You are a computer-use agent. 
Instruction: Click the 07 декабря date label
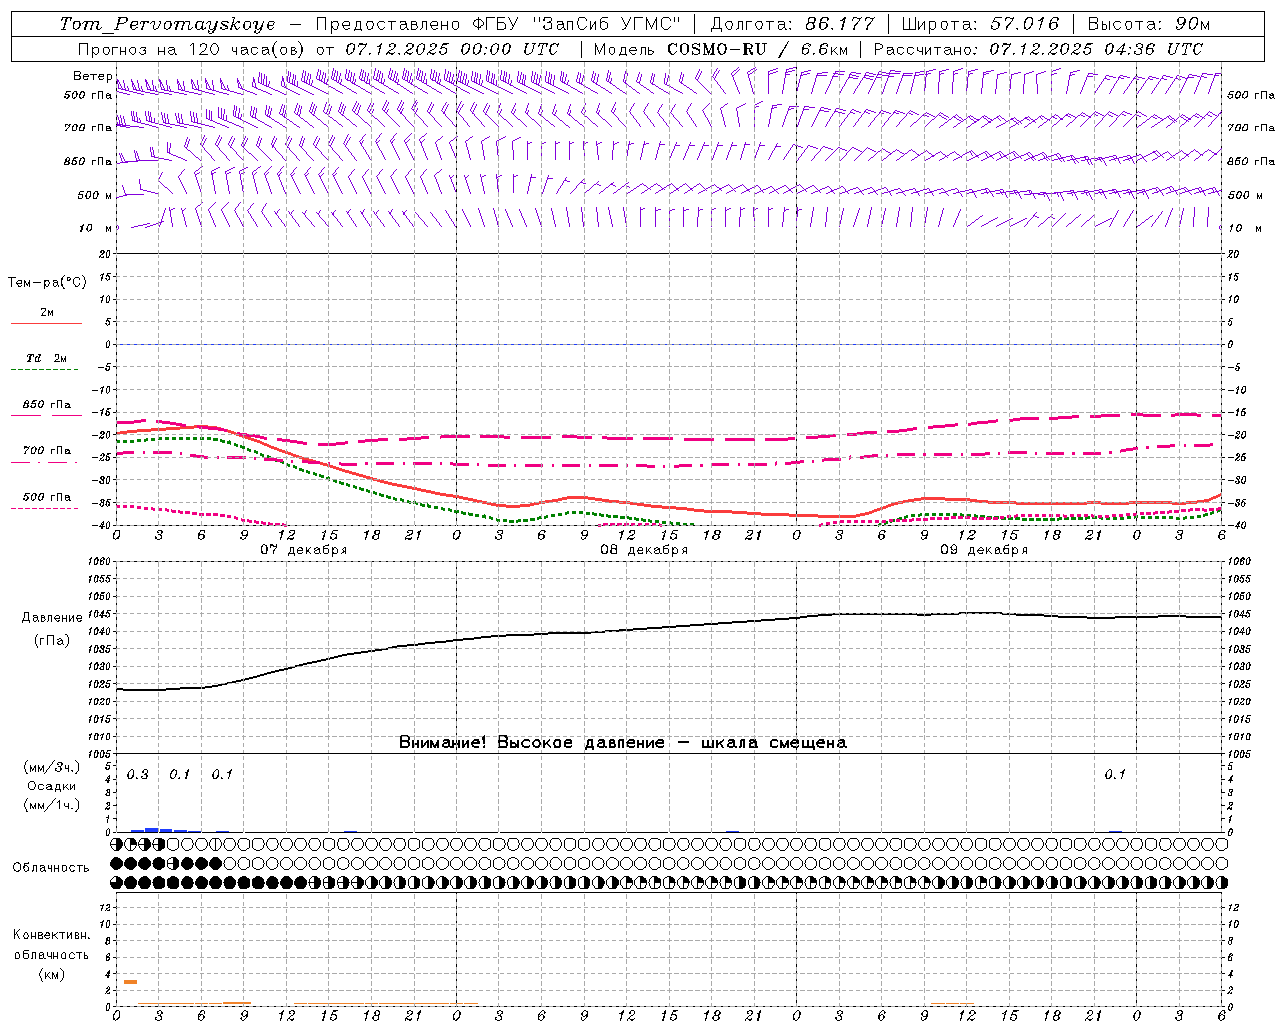point(304,550)
